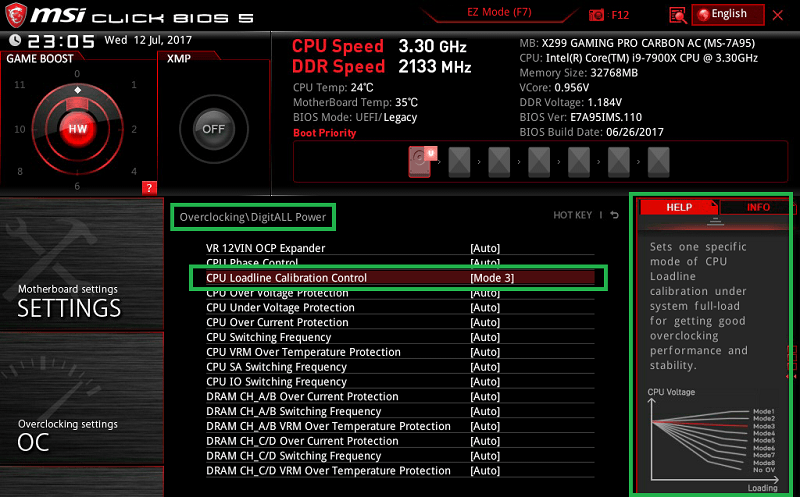The image size is (800, 497).
Task: Click the clock icon beside the time
Action: tap(15, 40)
